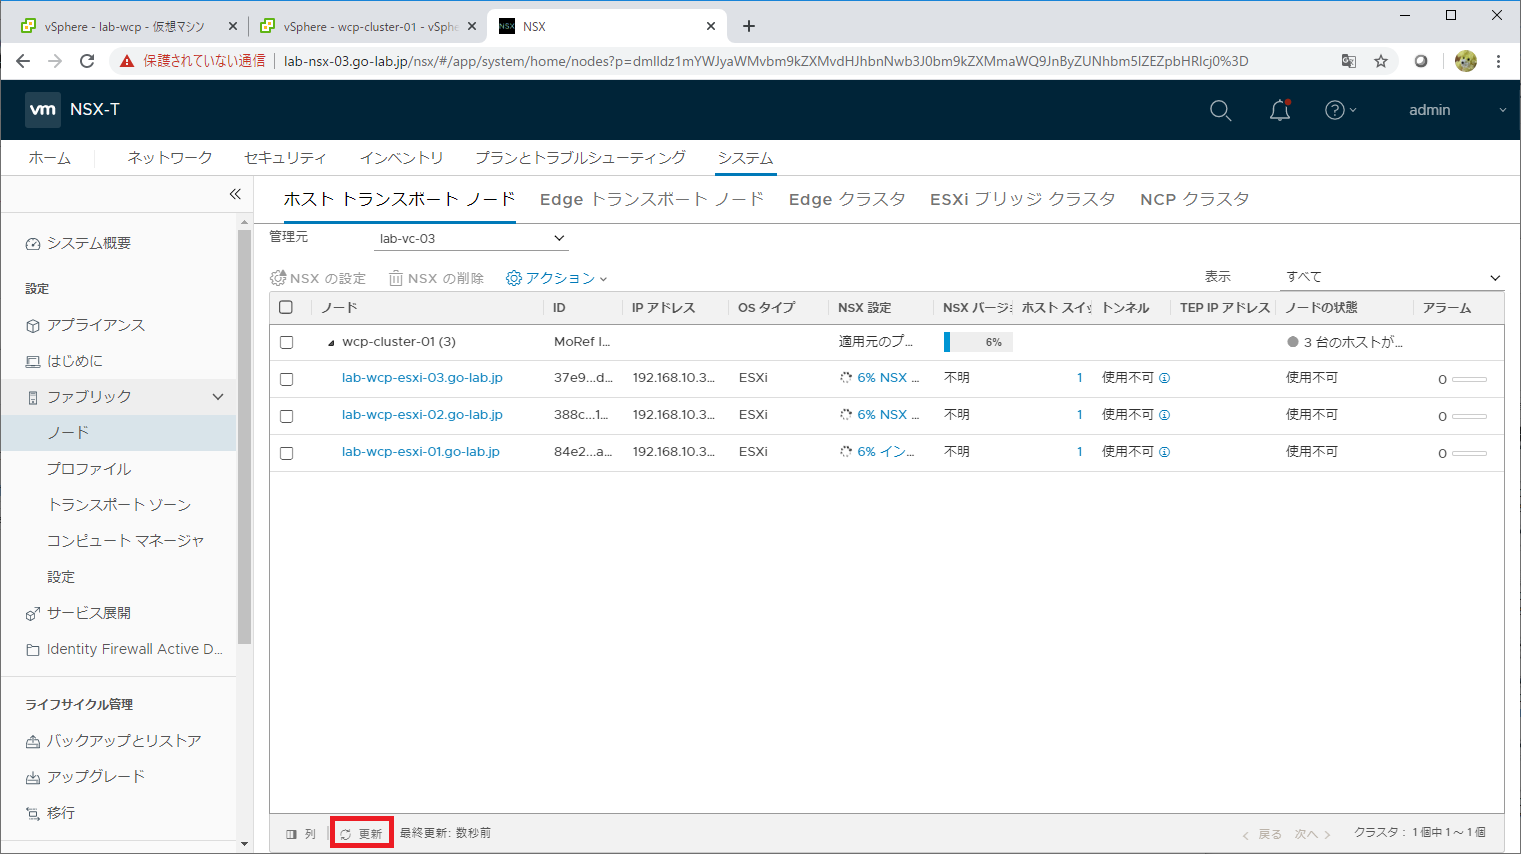1521x854 pixels.
Task: Check the lab-wcp-esxi-03 row checkbox
Action: click(286, 379)
